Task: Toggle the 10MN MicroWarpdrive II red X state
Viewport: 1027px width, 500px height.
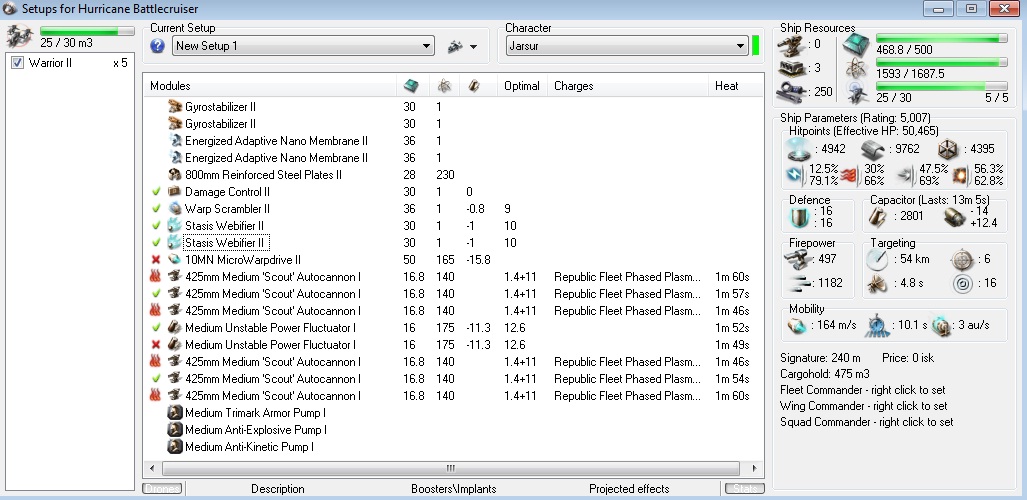Action: point(156,260)
